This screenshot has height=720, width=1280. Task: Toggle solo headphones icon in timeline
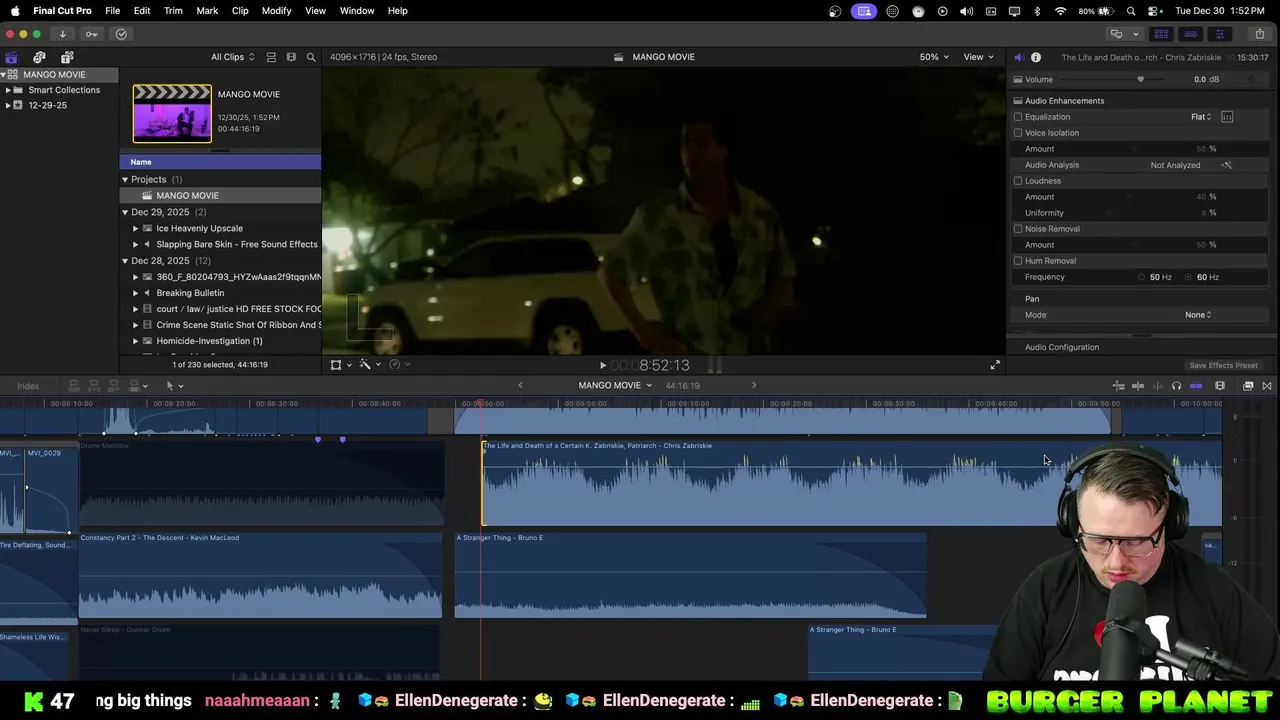(x=1176, y=386)
